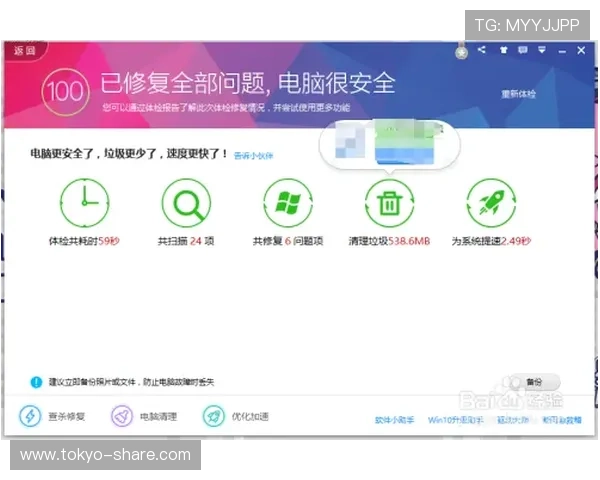Click the share icon in title bar
This screenshot has height=480, width=600.
click(481, 49)
